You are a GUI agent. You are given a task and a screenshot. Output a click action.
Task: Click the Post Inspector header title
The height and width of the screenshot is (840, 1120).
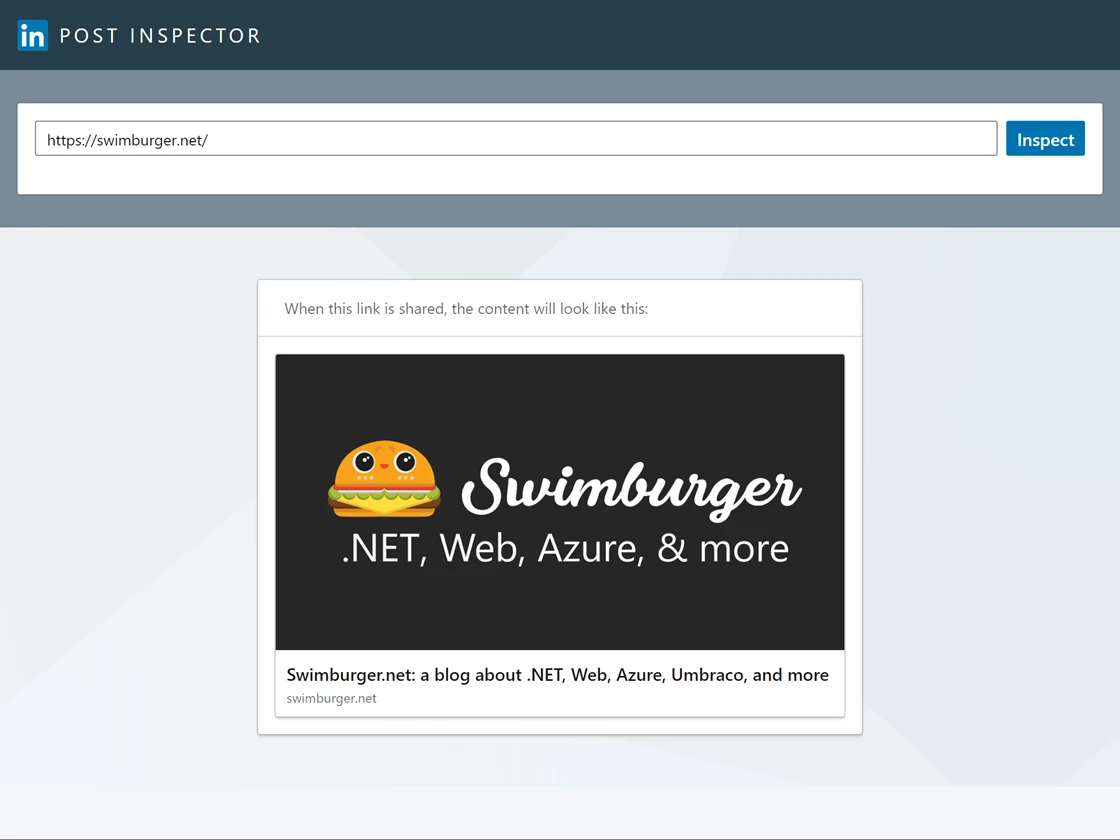[160, 36]
